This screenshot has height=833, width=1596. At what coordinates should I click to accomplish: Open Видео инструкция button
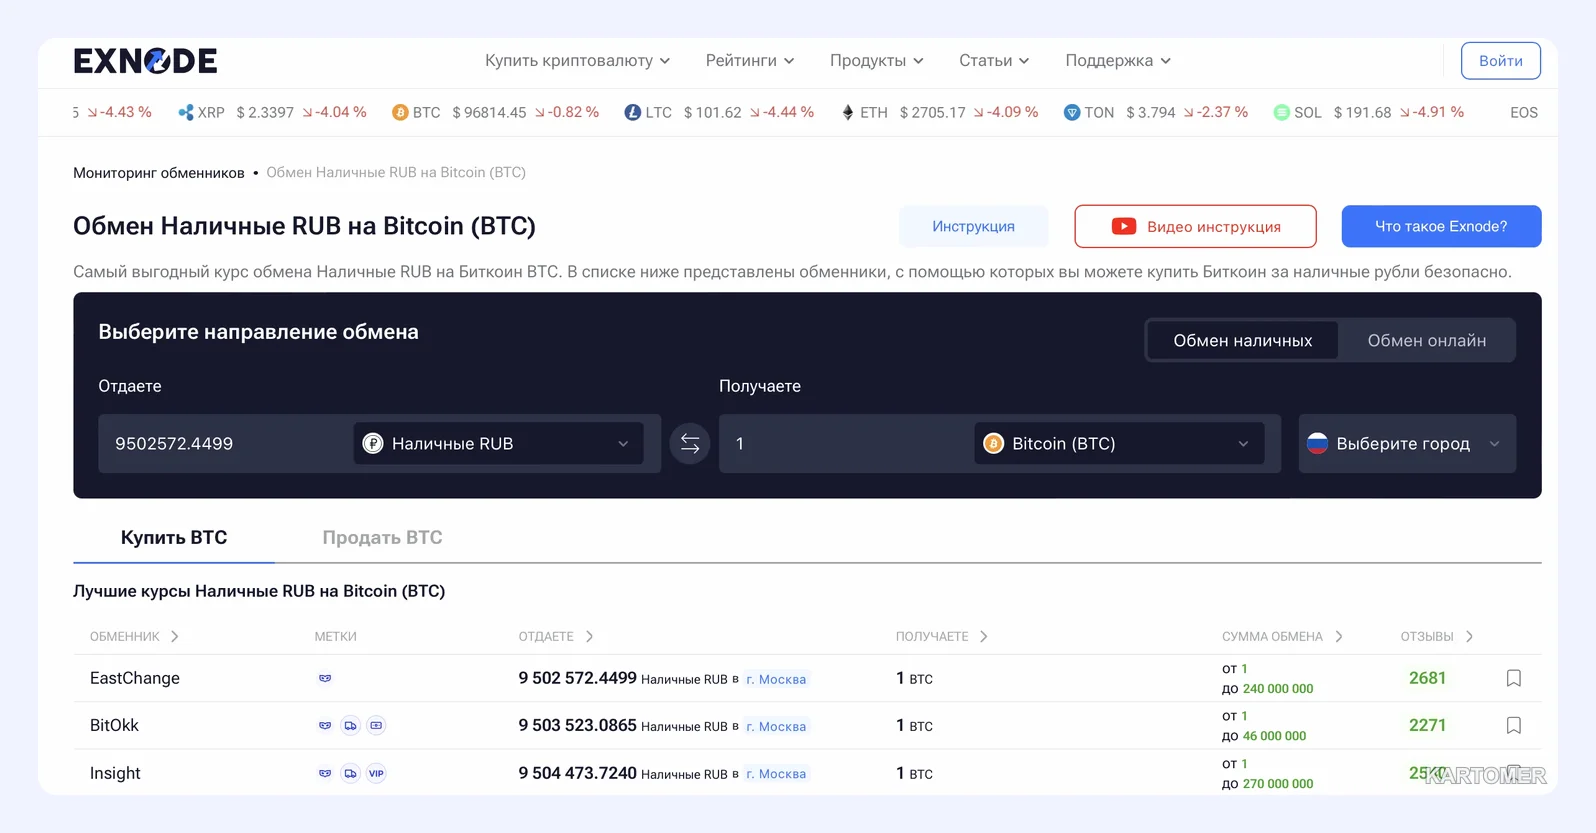click(1195, 226)
